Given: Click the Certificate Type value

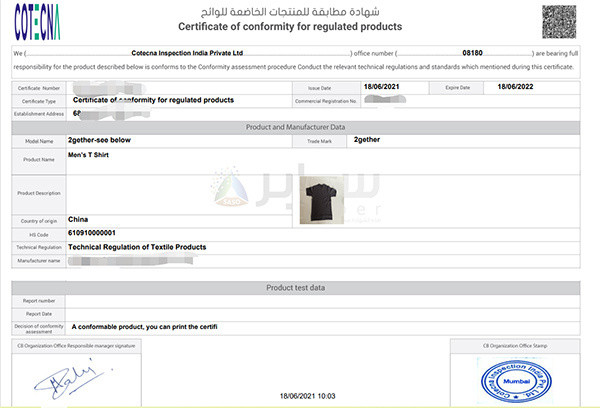Looking at the screenshot, I should pyautogui.click(x=150, y=101).
